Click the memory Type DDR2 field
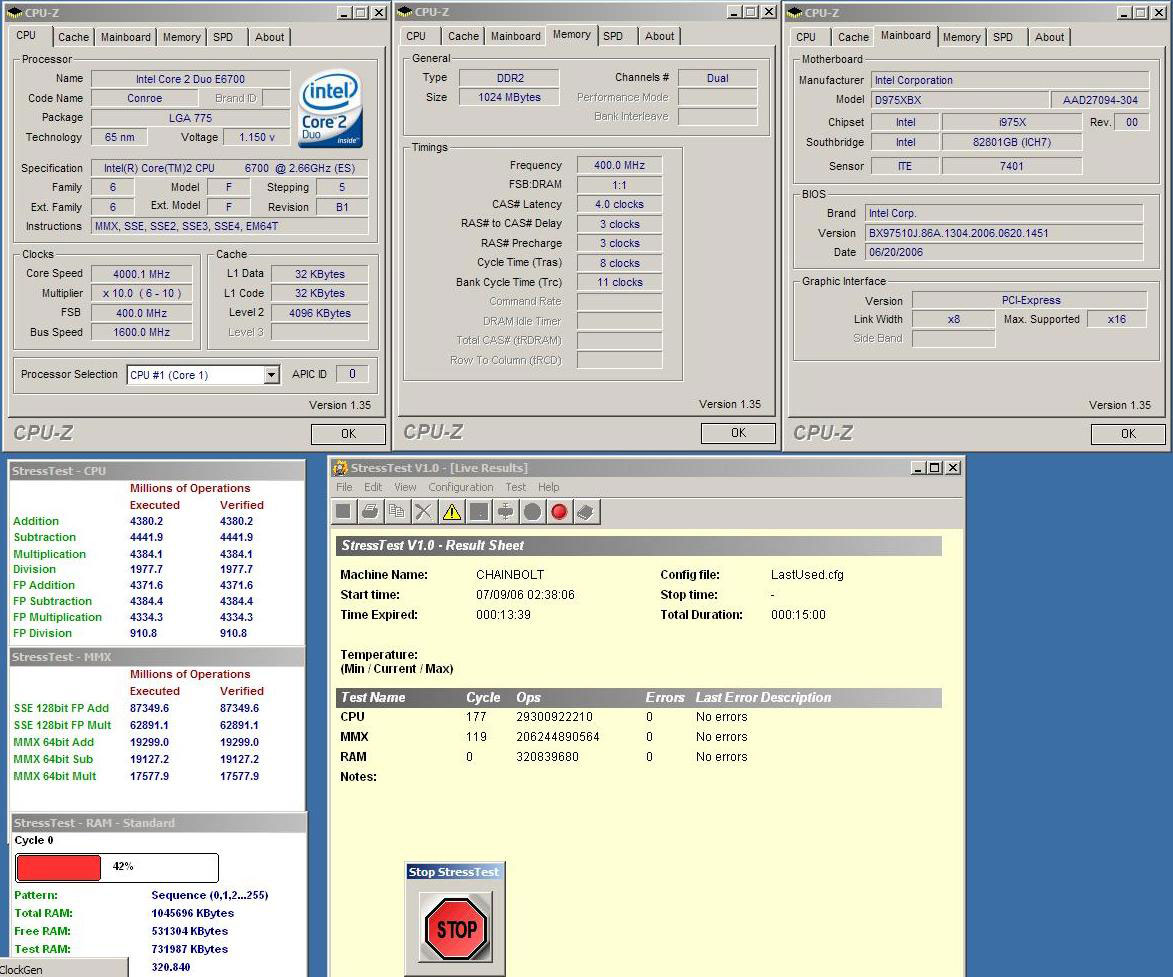 click(509, 78)
